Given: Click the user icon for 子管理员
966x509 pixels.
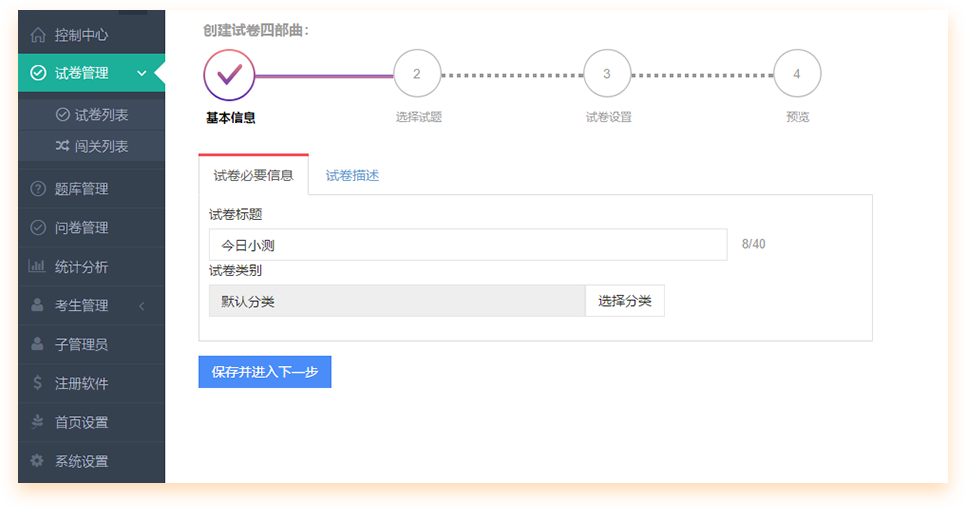Looking at the screenshot, I should [38, 343].
